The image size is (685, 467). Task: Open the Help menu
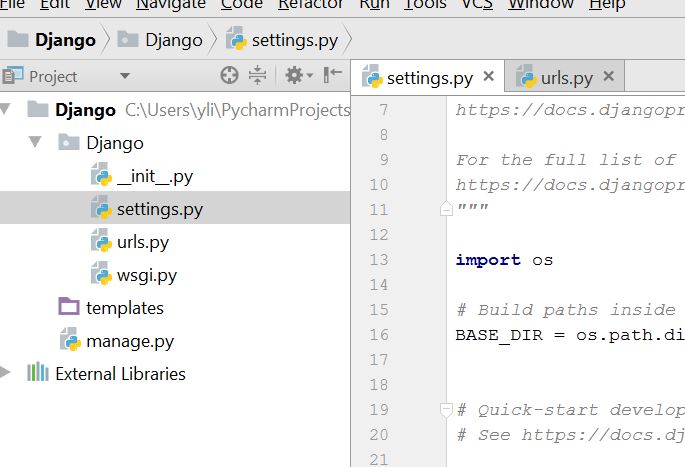607,4
